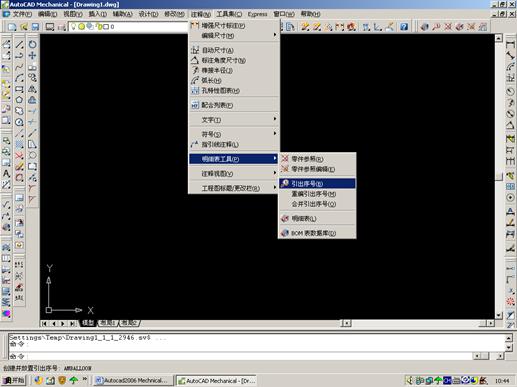
Task: Select the Spline curve tool
Action: click(19, 67)
